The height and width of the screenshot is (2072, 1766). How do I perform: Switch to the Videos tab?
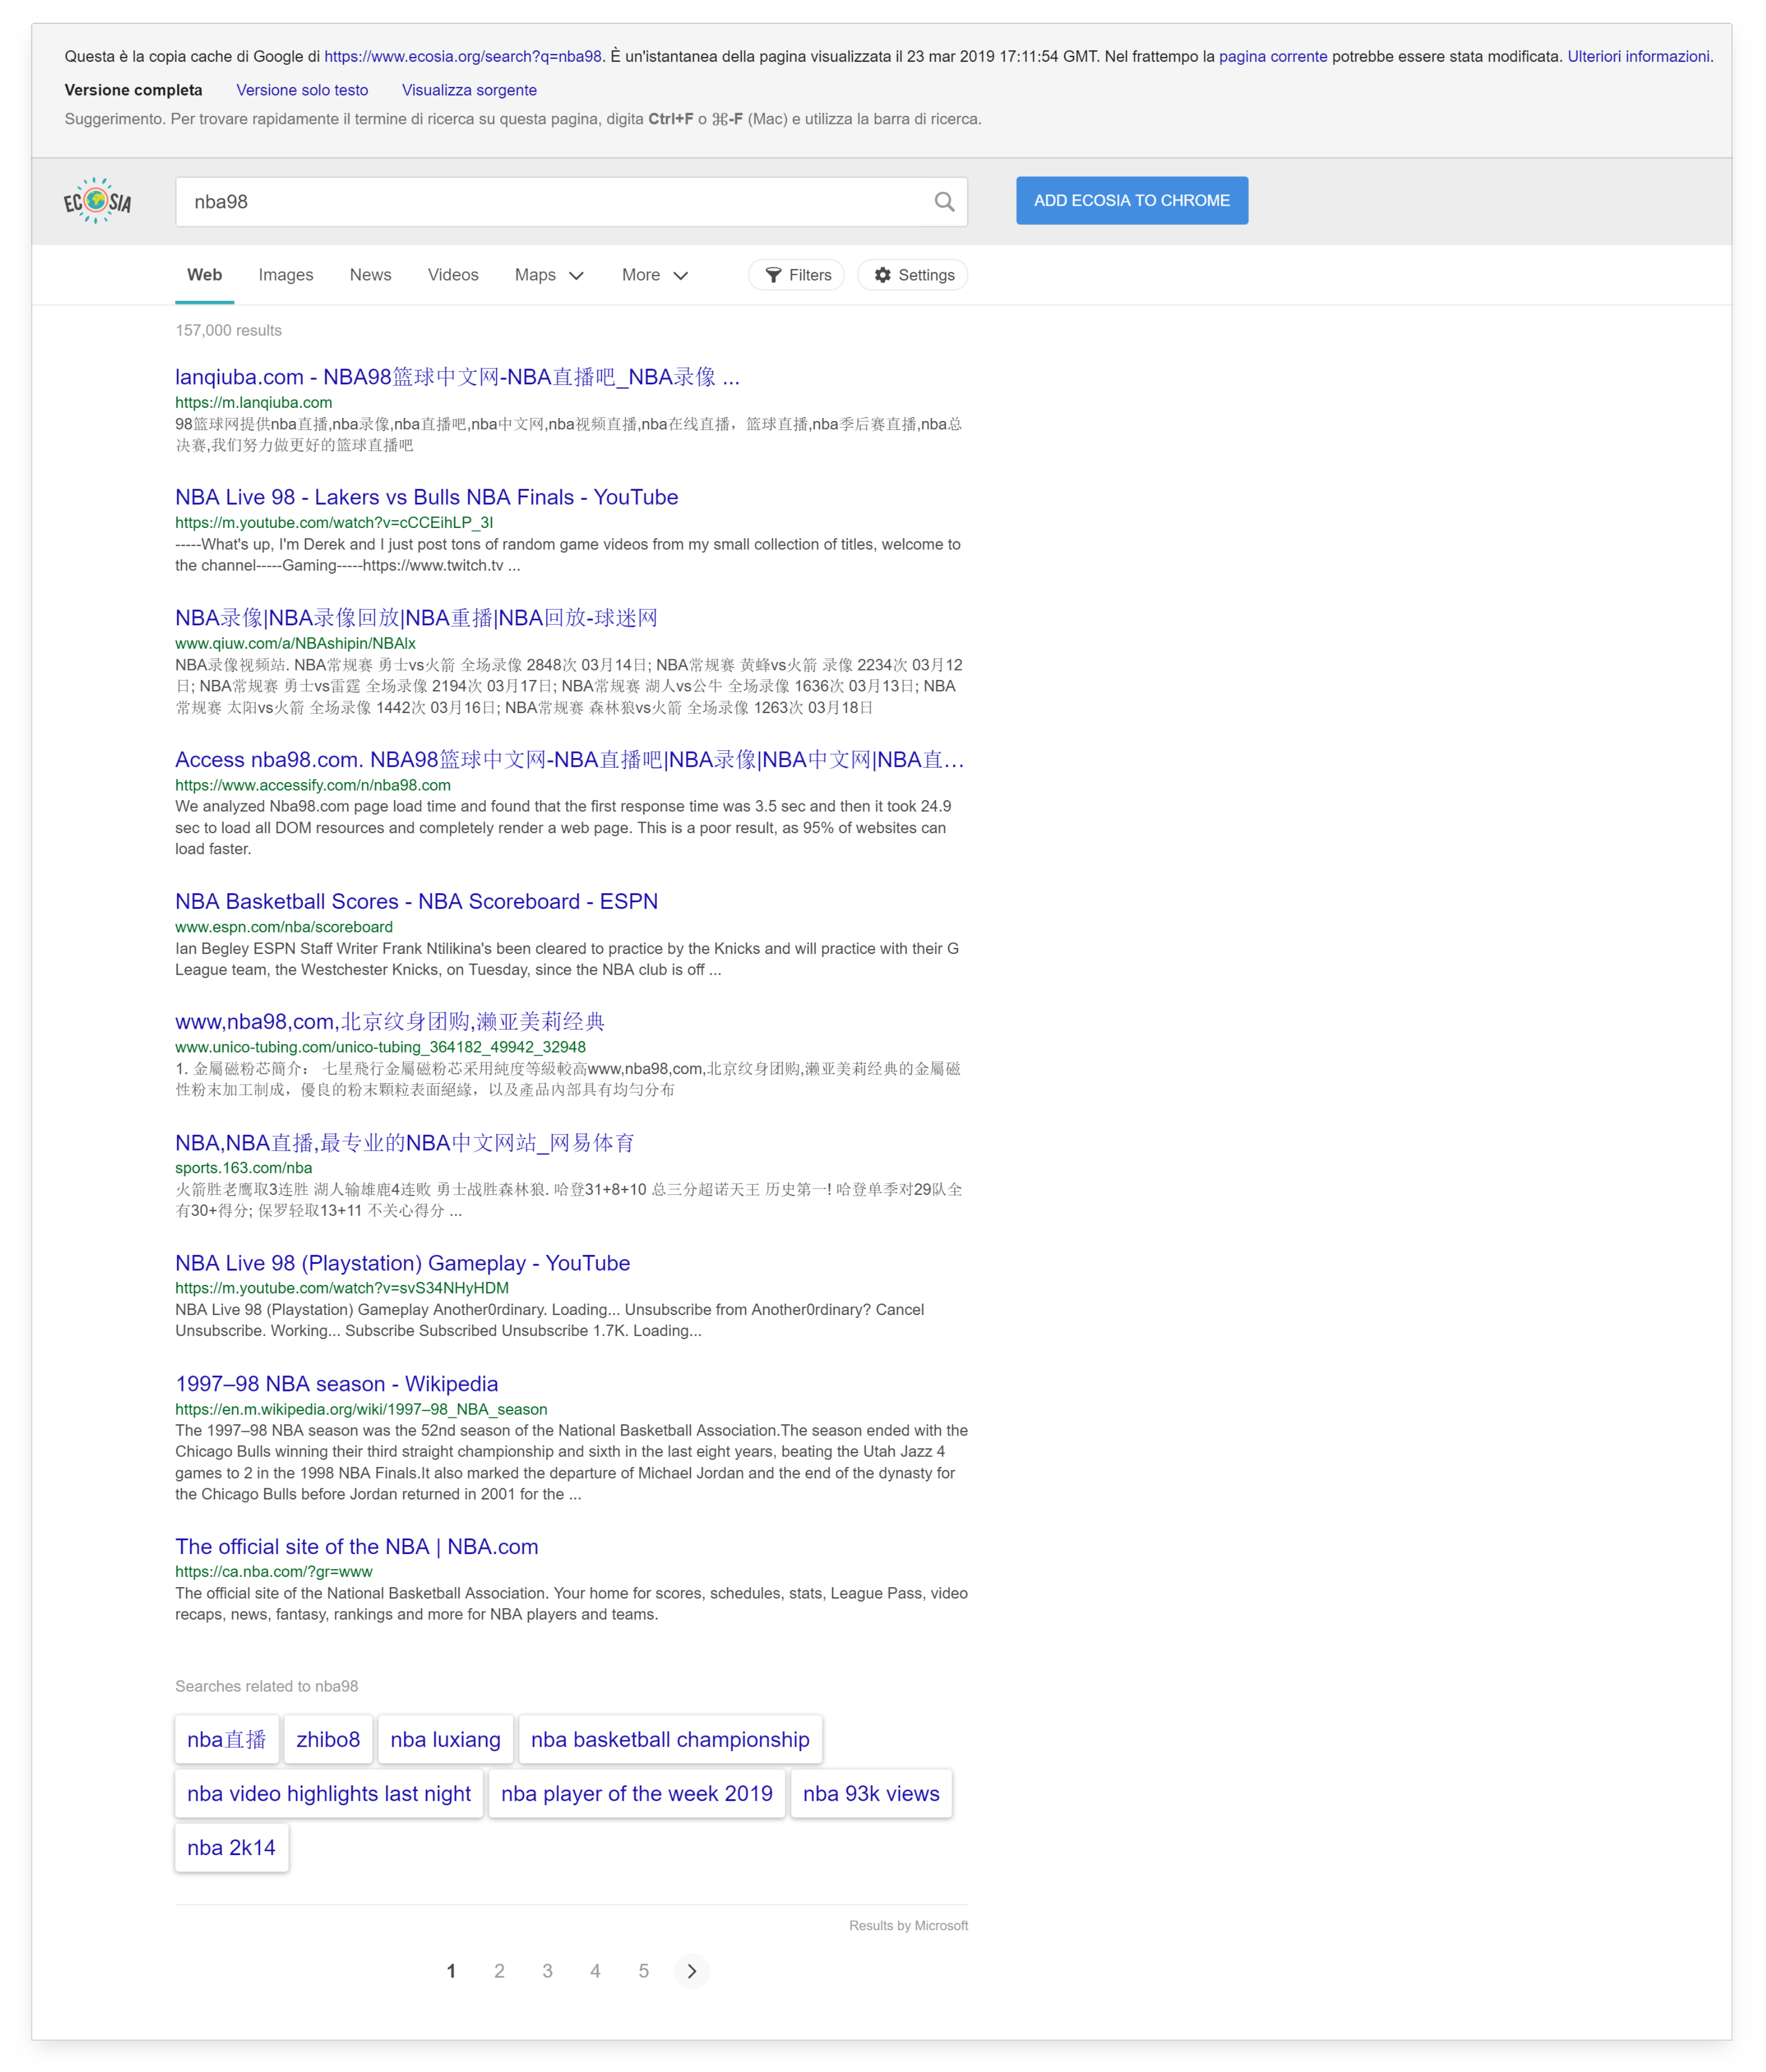click(x=453, y=275)
